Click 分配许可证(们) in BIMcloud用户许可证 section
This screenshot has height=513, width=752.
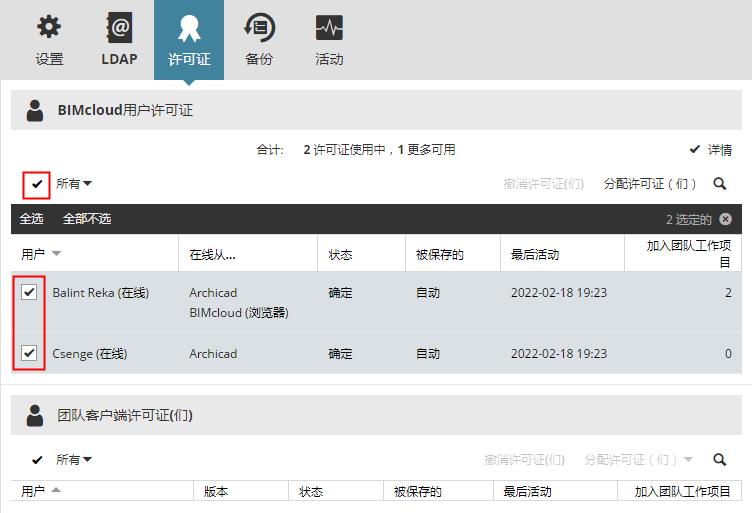650,184
